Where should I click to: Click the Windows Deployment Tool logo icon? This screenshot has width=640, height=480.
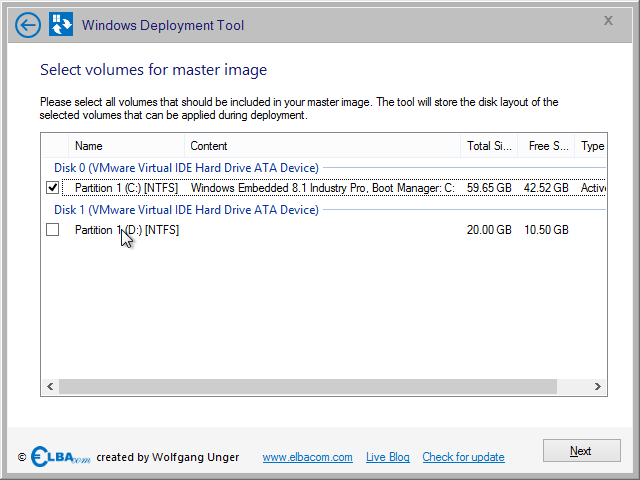coord(61,24)
